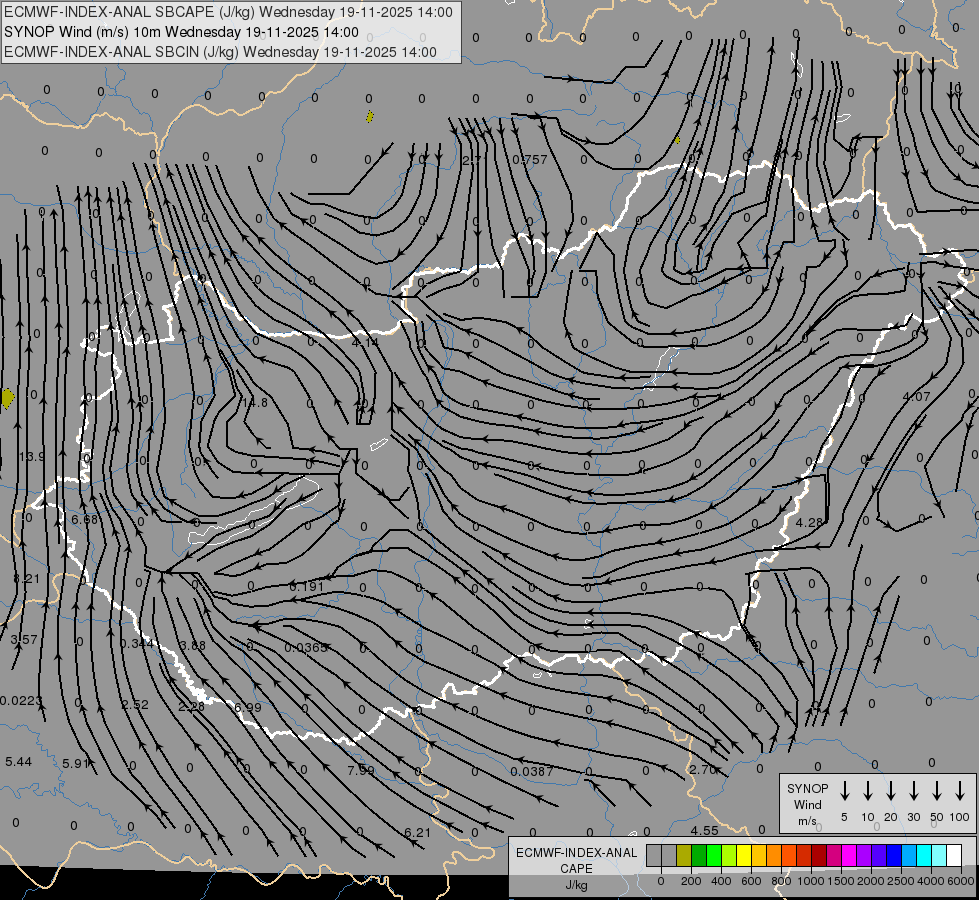Pick the dark red CAPE legend swatch
979x900 pixels.
tap(819, 855)
